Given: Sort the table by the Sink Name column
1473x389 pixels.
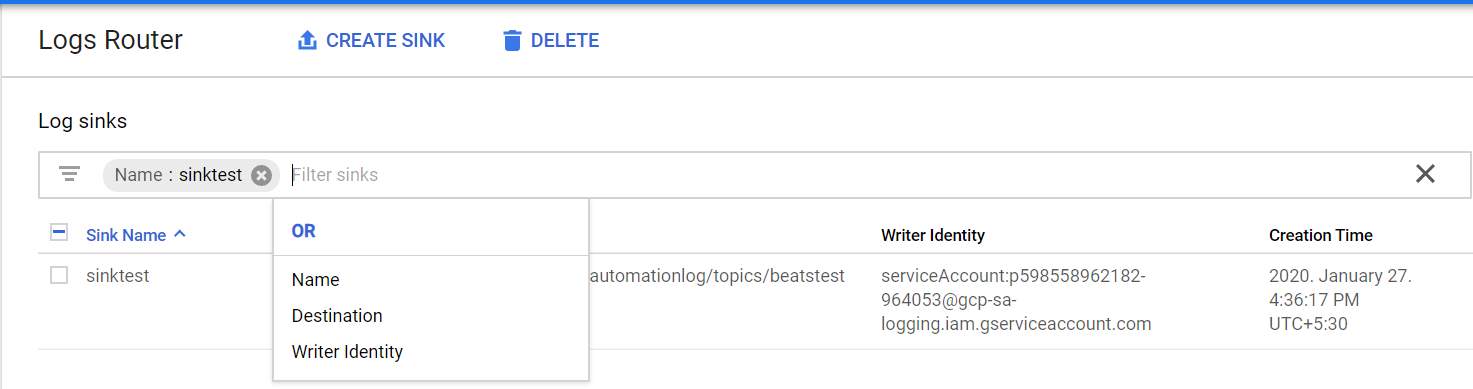Looking at the screenshot, I should pos(126,235).
